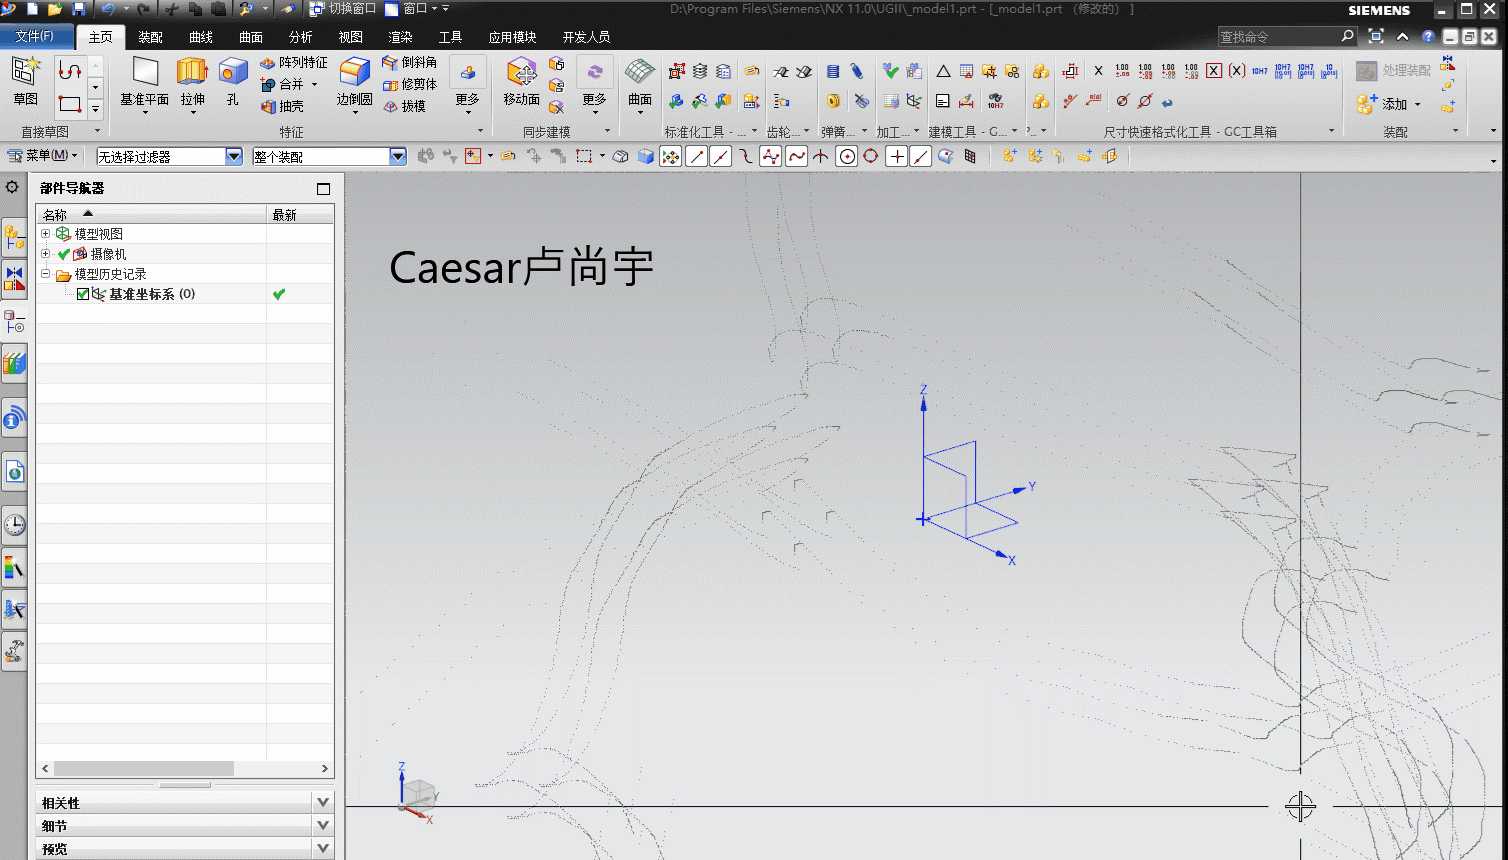1508x860 pixels.
Task: Open the 文件(F) menu
Action: click(37, 36)
